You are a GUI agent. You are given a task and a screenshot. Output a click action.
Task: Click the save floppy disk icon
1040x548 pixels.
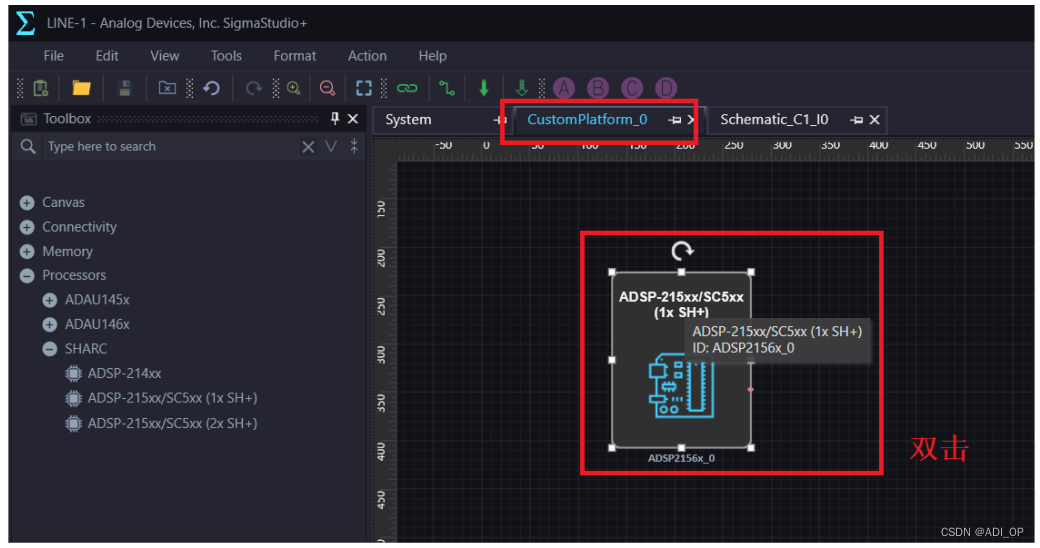[x=125, y=88]
